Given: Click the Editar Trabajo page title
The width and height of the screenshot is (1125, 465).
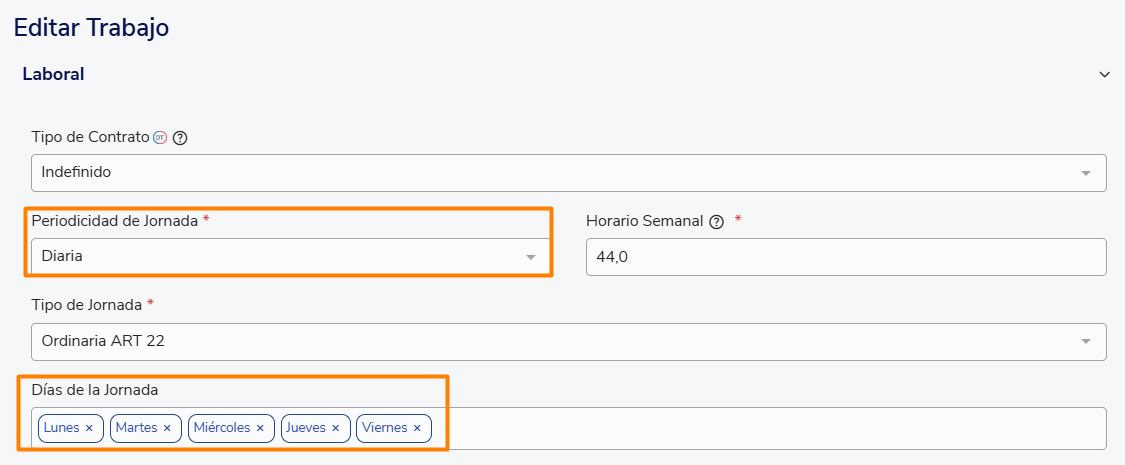Looking at the screenshot, I should 91,27.
